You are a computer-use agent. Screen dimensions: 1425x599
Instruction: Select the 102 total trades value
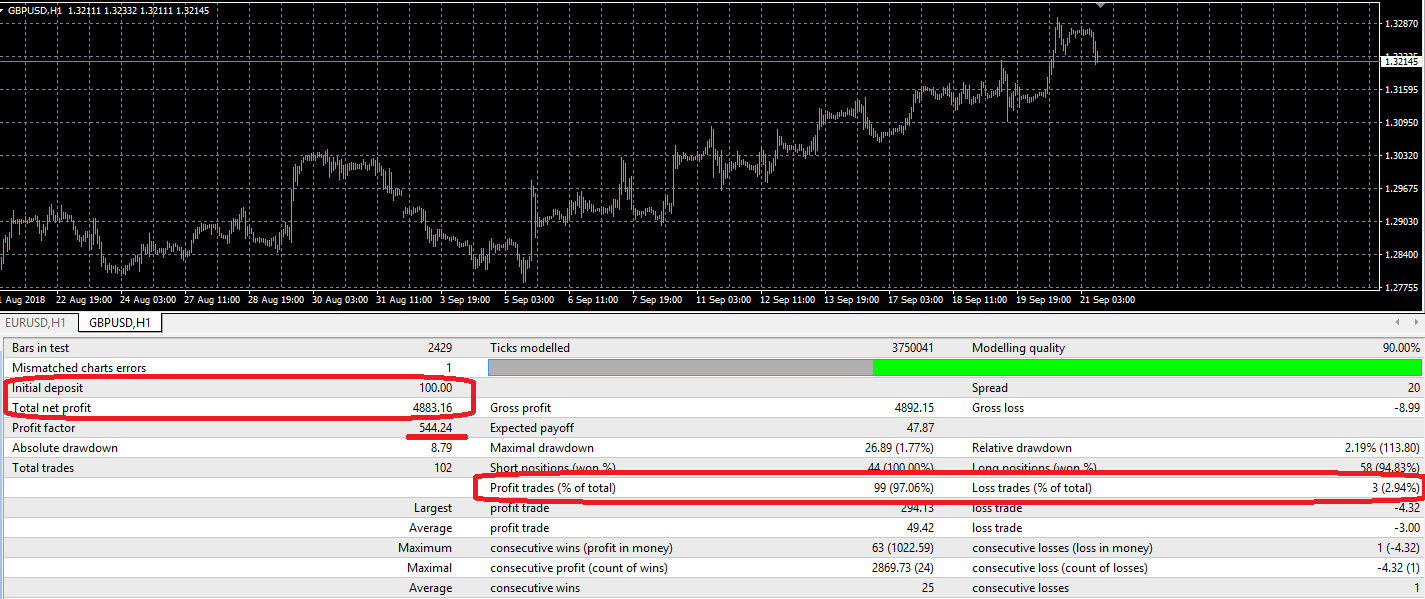pos(443,468)
